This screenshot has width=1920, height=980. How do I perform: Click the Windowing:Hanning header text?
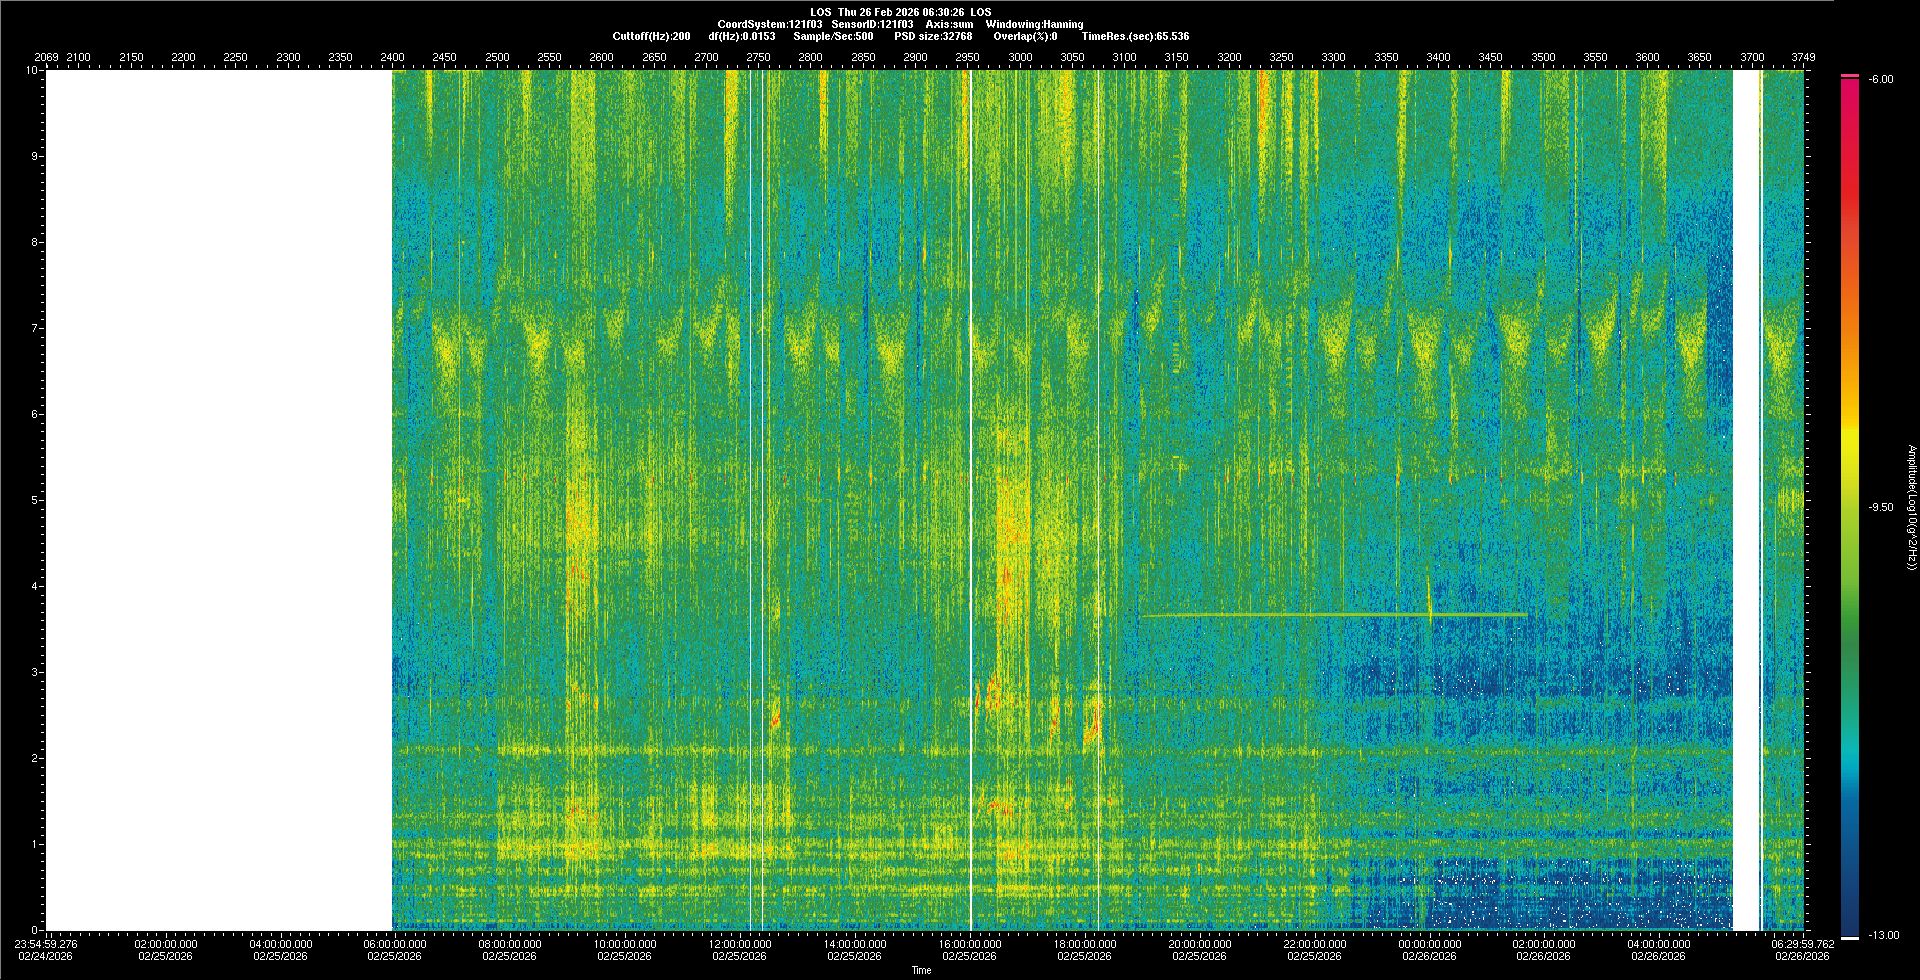tap(1033, 24)
